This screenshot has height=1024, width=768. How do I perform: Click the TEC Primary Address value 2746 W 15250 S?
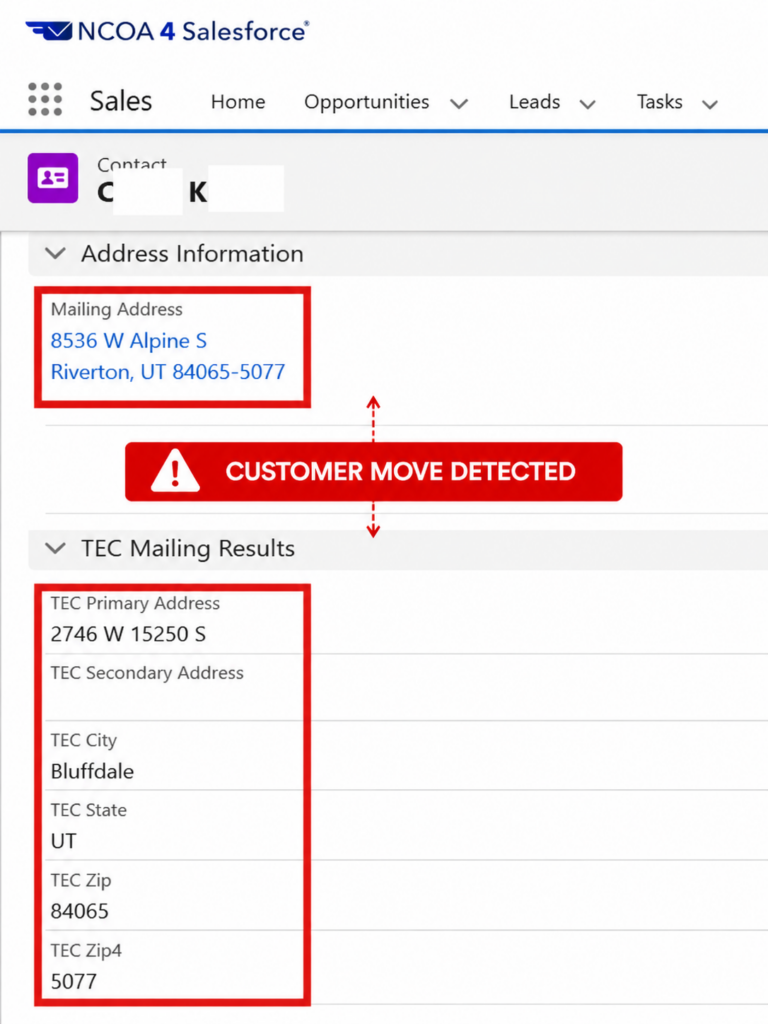(x=128, y=633)
